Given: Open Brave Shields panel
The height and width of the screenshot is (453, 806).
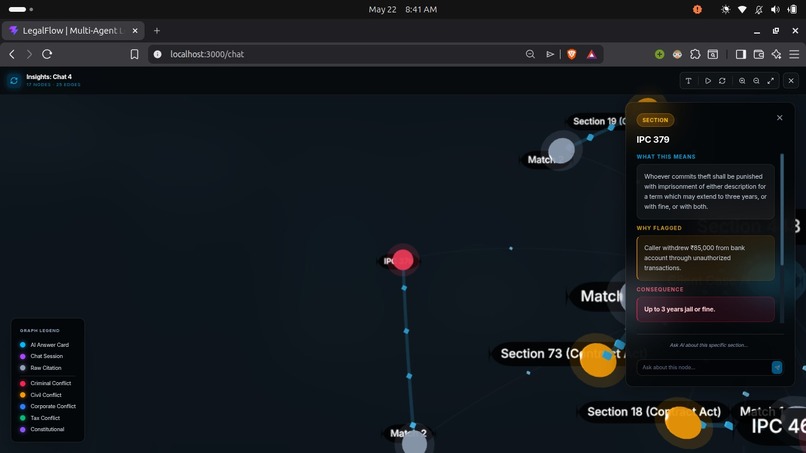Looking at the screenshot, I should click(x=572, y=54).
